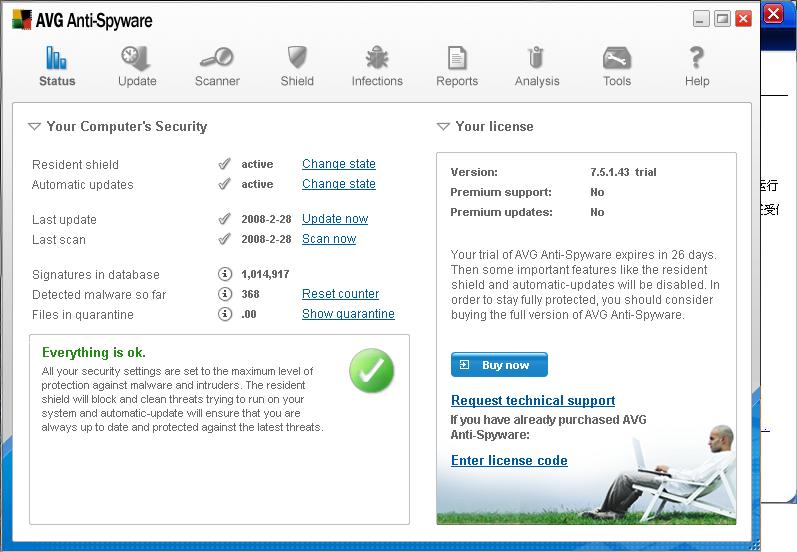
Task: Open the Reports document icon
Action: coord(457,59)
